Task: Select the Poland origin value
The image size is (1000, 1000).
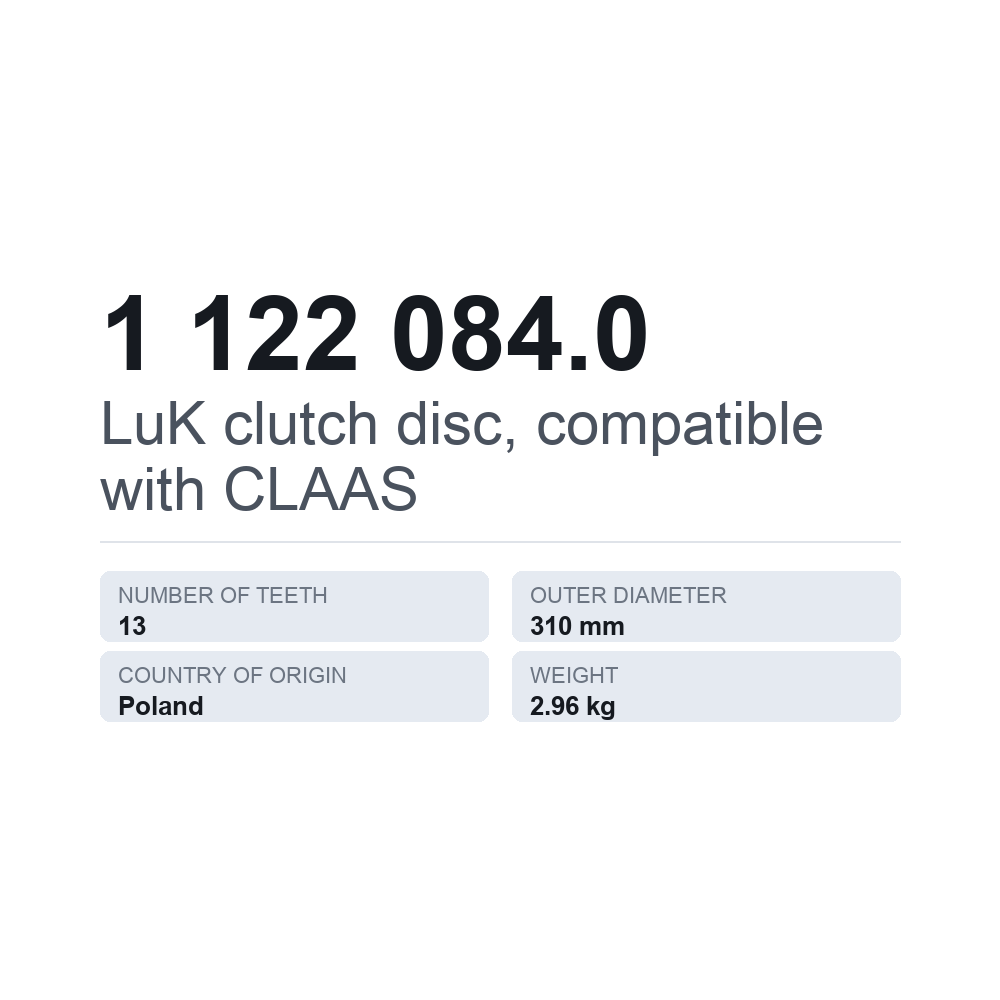Action: [161, 707]
